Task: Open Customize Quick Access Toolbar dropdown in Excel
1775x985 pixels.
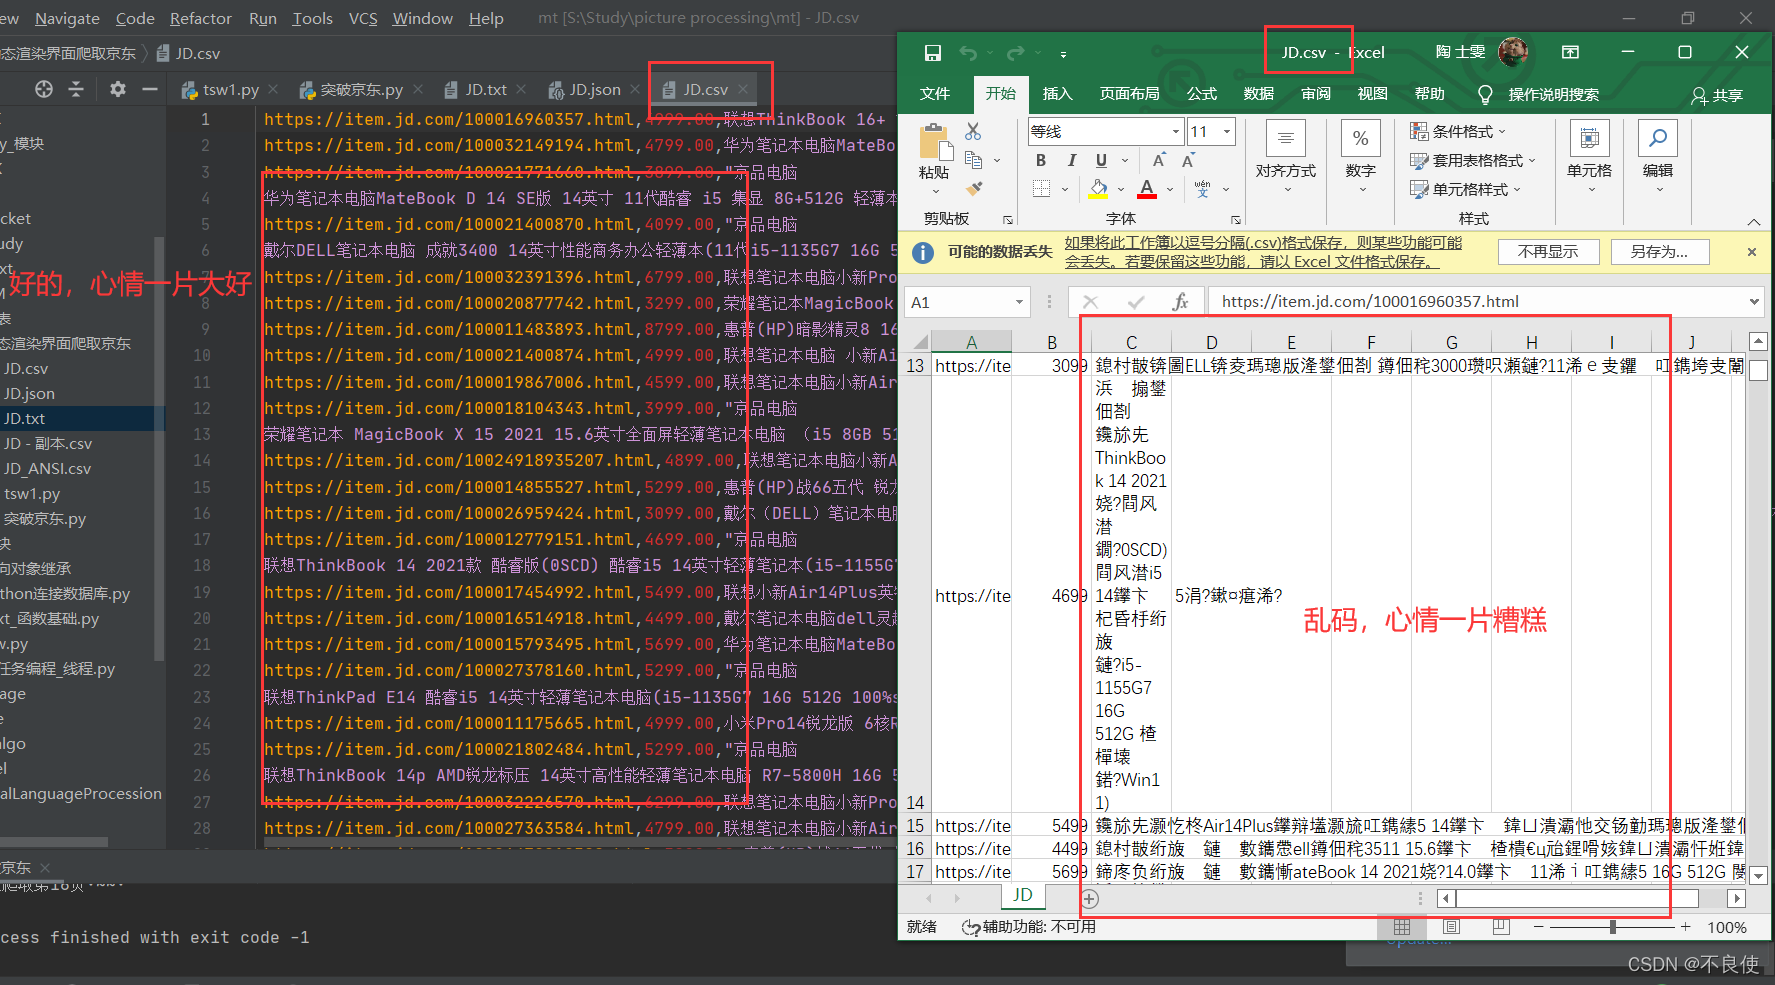Action: (1063, 53)
